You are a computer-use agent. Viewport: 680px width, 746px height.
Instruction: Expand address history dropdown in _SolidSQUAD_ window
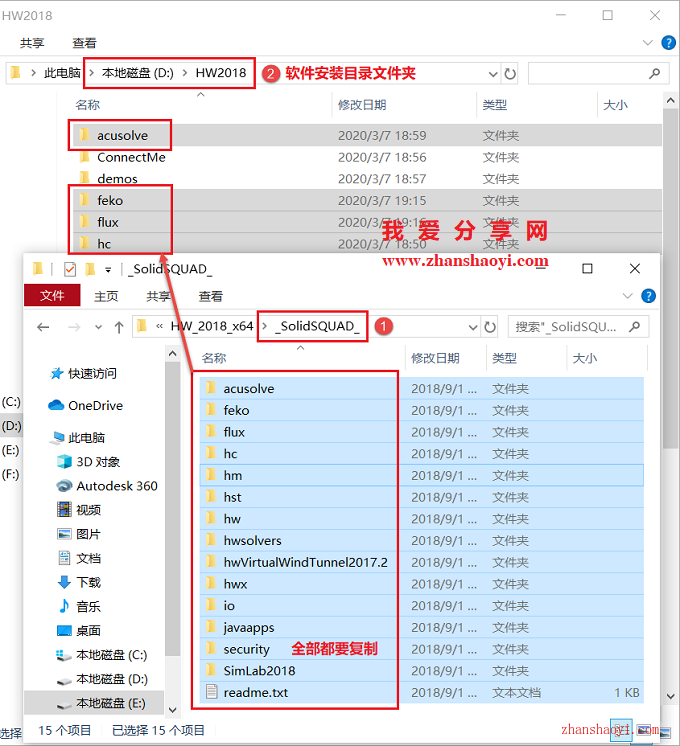coord(473,327)
